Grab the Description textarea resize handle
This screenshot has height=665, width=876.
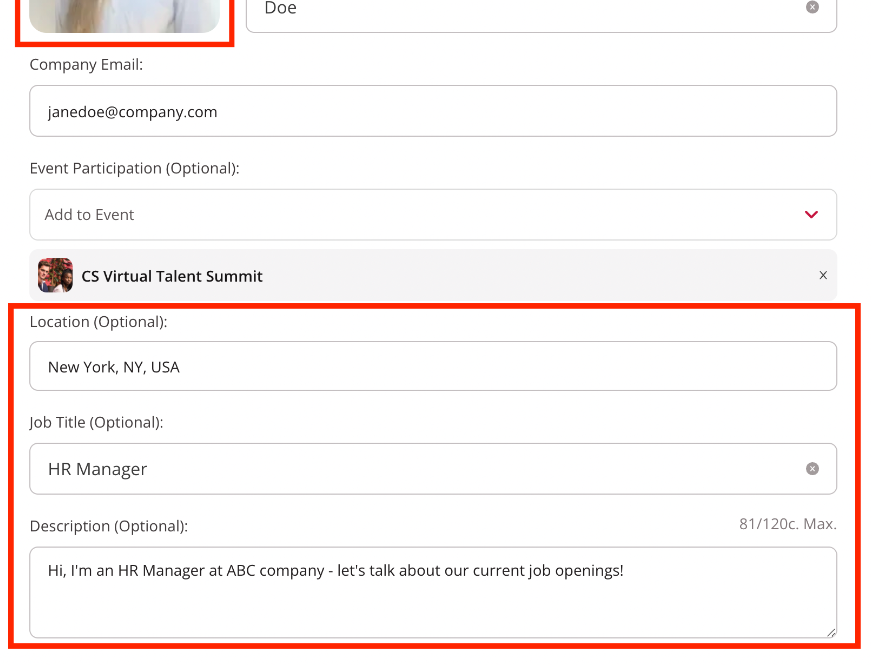(x=829, y=631)
